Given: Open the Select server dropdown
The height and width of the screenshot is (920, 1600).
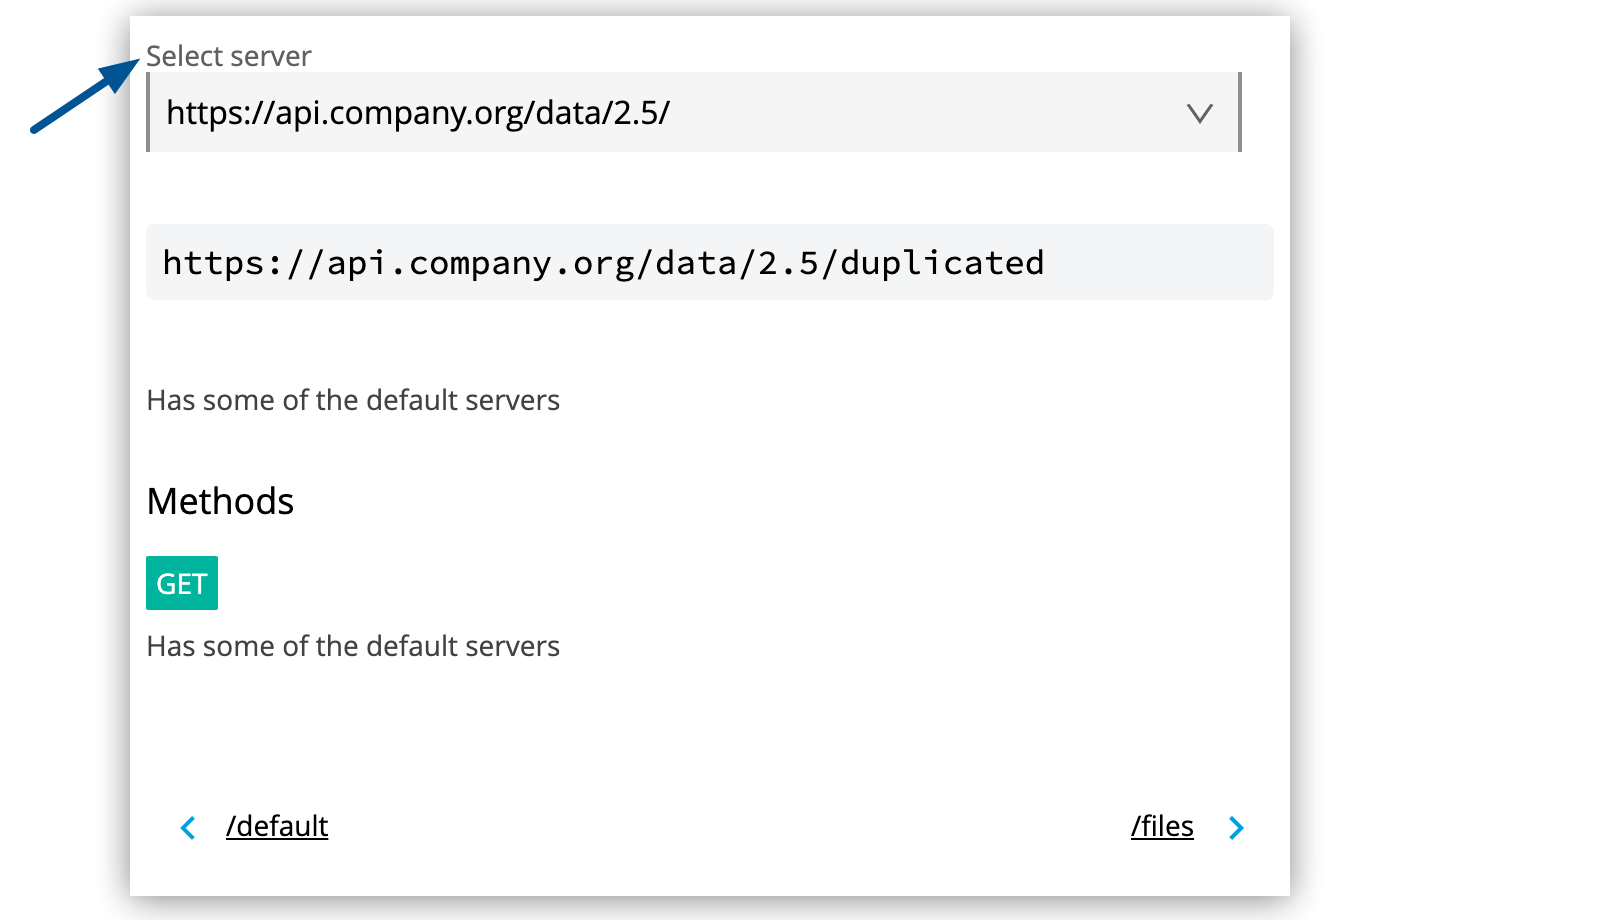Looking at the screenshot, I should click(690, 113).
